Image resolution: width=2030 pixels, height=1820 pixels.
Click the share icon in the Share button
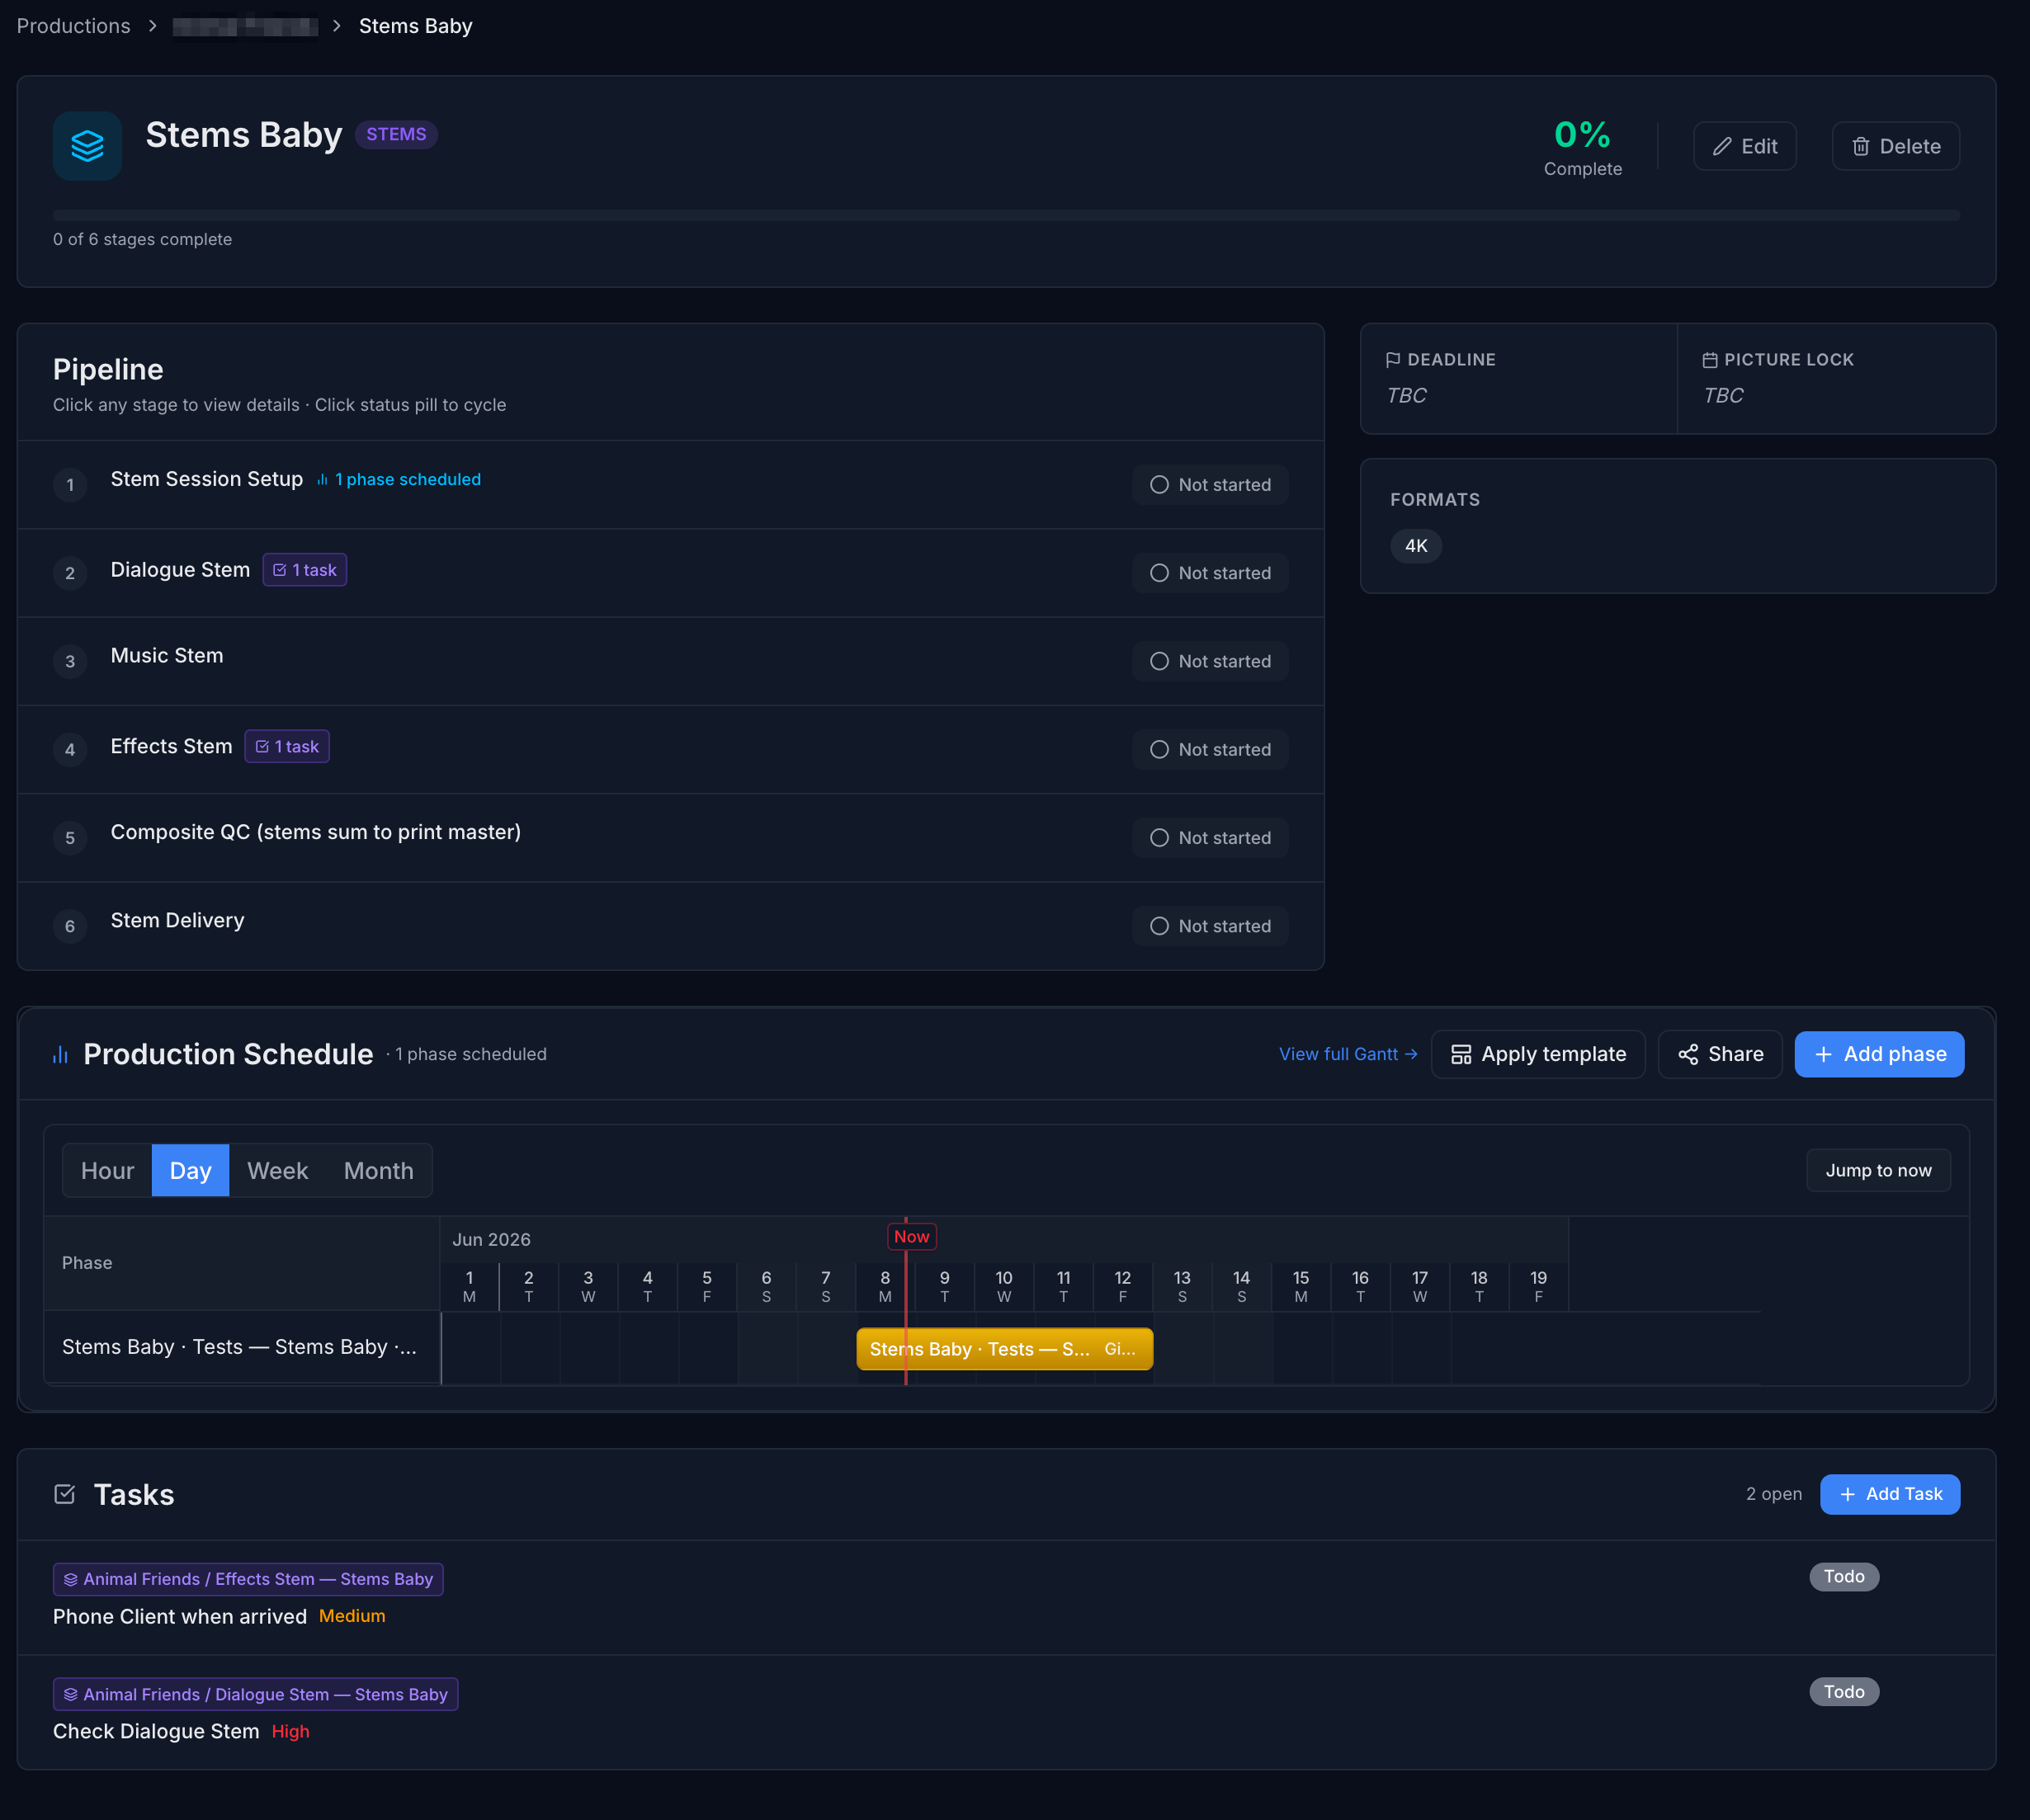pos(1688,1054)
